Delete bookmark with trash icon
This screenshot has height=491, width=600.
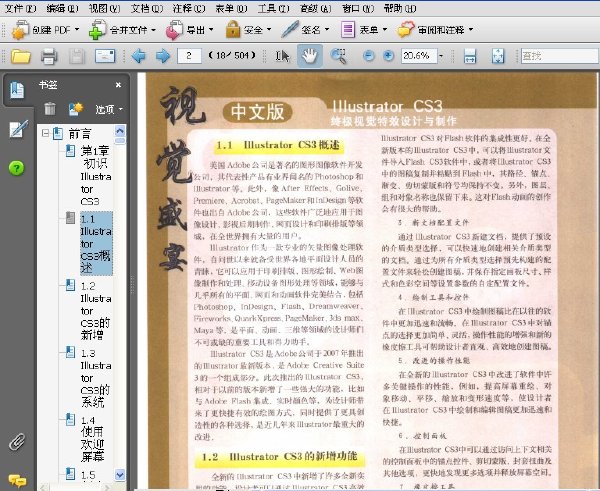click(x=50, y=109)
